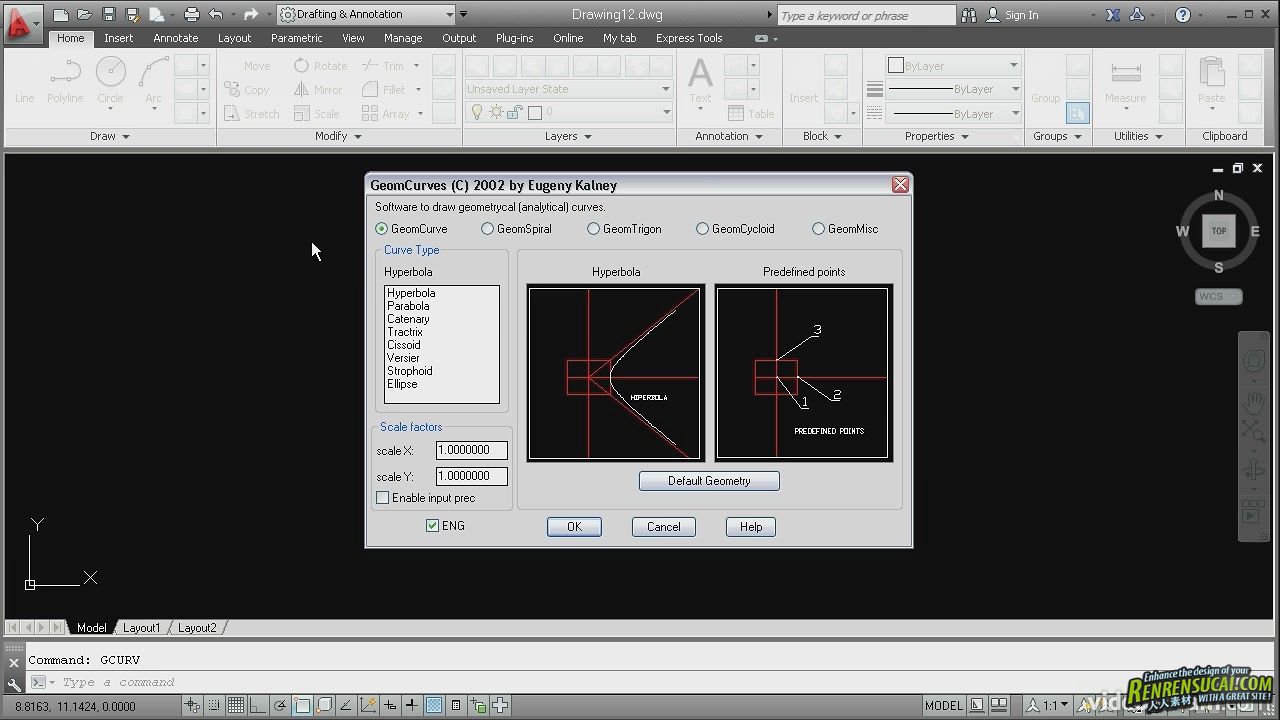Click the Help button in GeomCurves dialog

(751, 527)
